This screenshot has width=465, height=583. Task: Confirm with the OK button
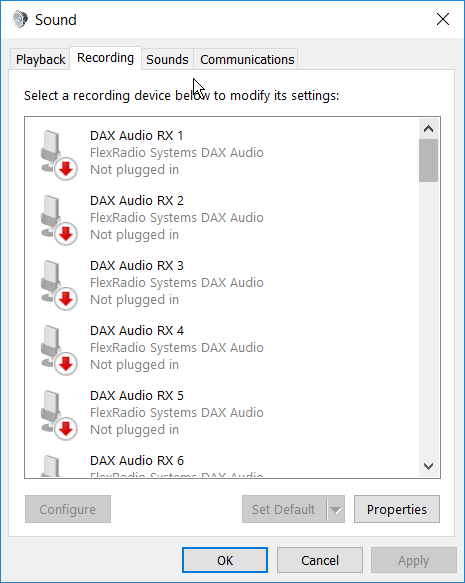pos(225,560)
